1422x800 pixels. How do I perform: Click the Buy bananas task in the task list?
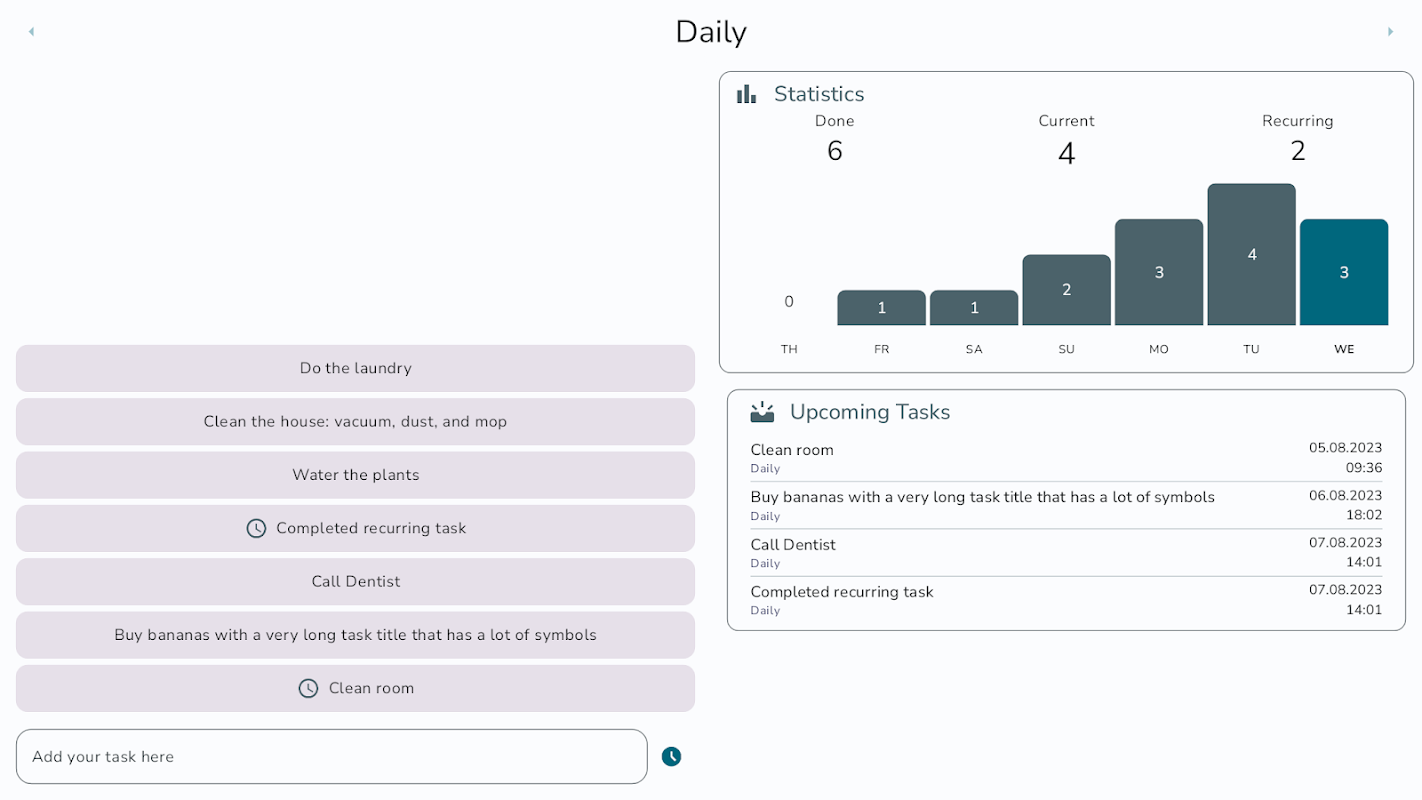coord(355,635)
